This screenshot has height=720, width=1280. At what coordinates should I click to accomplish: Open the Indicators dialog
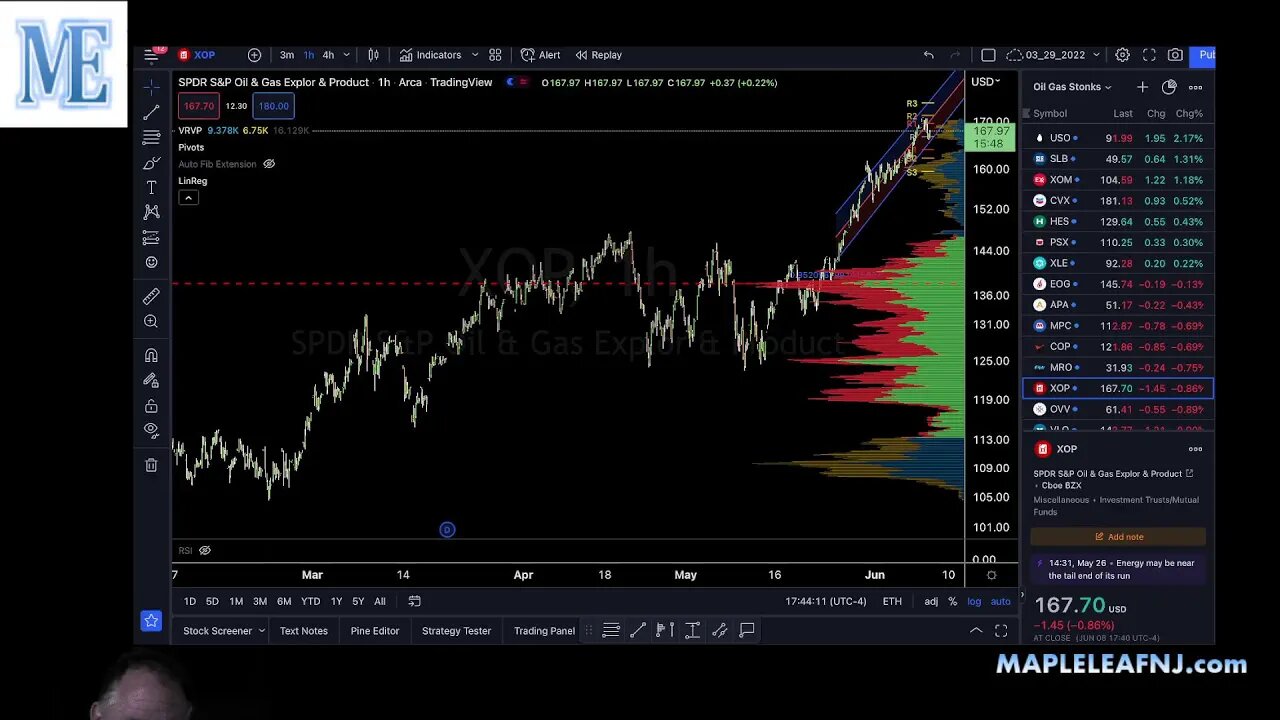click(430, 55)
